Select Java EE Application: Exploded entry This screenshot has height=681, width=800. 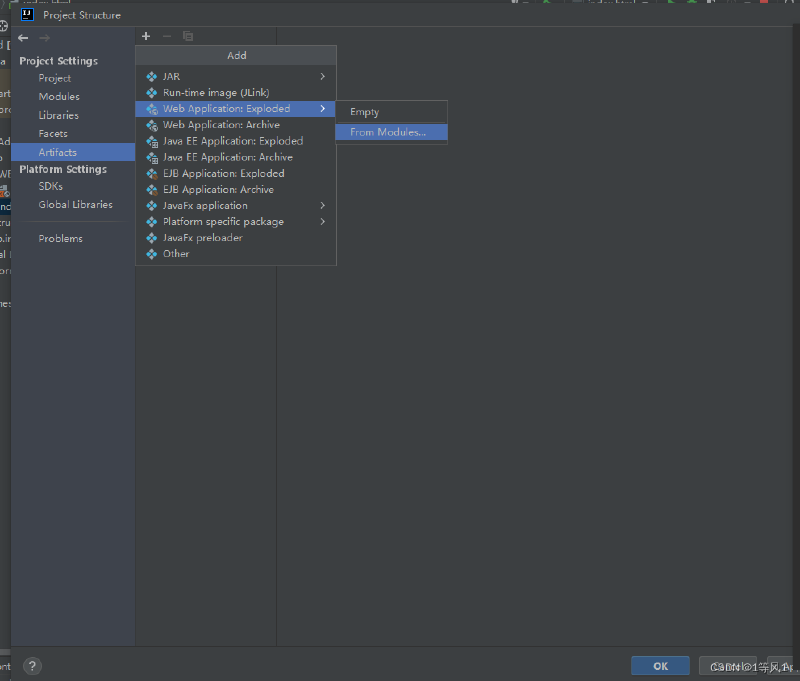[x=236, y=141]
